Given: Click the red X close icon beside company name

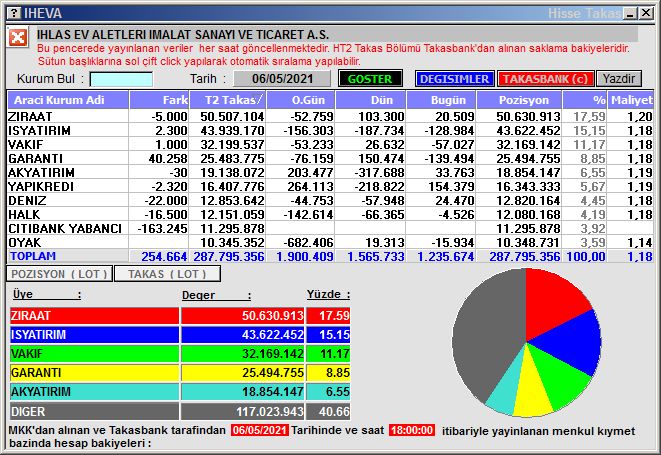Looking at the screenshot, I should coord(18,38).
